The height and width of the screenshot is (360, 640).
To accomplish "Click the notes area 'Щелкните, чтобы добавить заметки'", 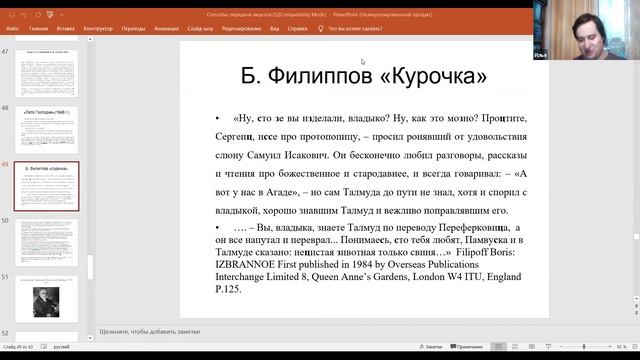I will (x=150, y=332).
